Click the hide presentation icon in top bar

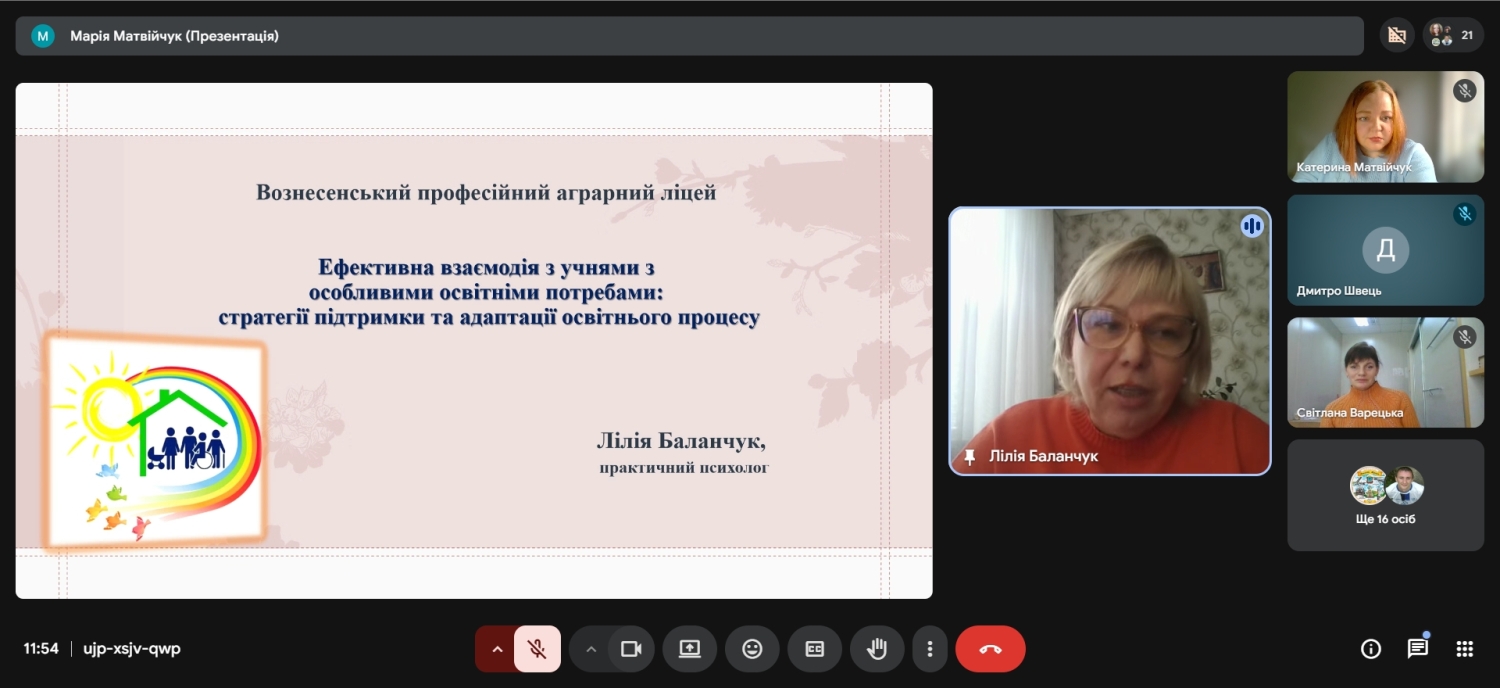pyautogui.click(x=1397, y=35)
